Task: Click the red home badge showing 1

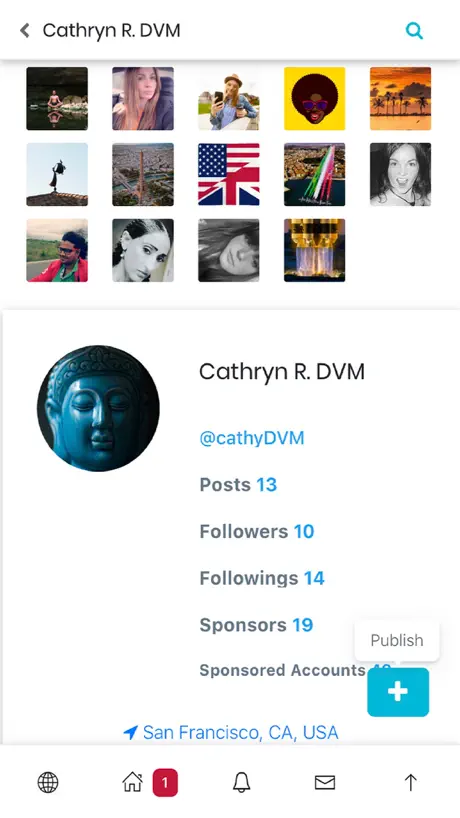Action: pos(165,783)
